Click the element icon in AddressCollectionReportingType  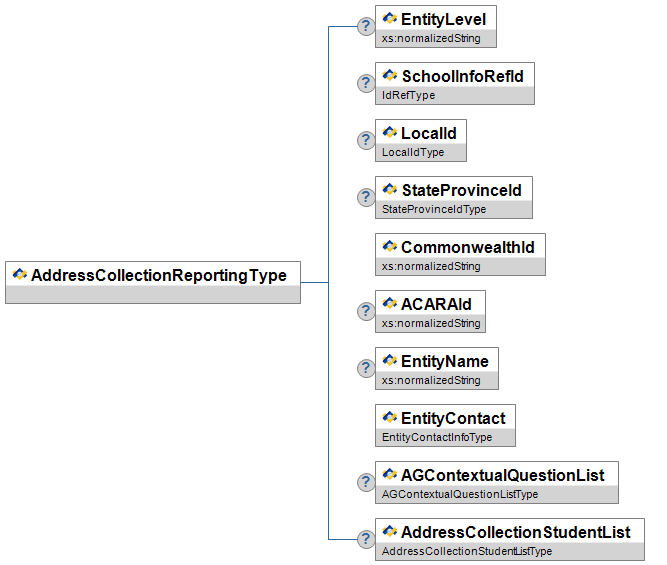(x=20, y=275)
